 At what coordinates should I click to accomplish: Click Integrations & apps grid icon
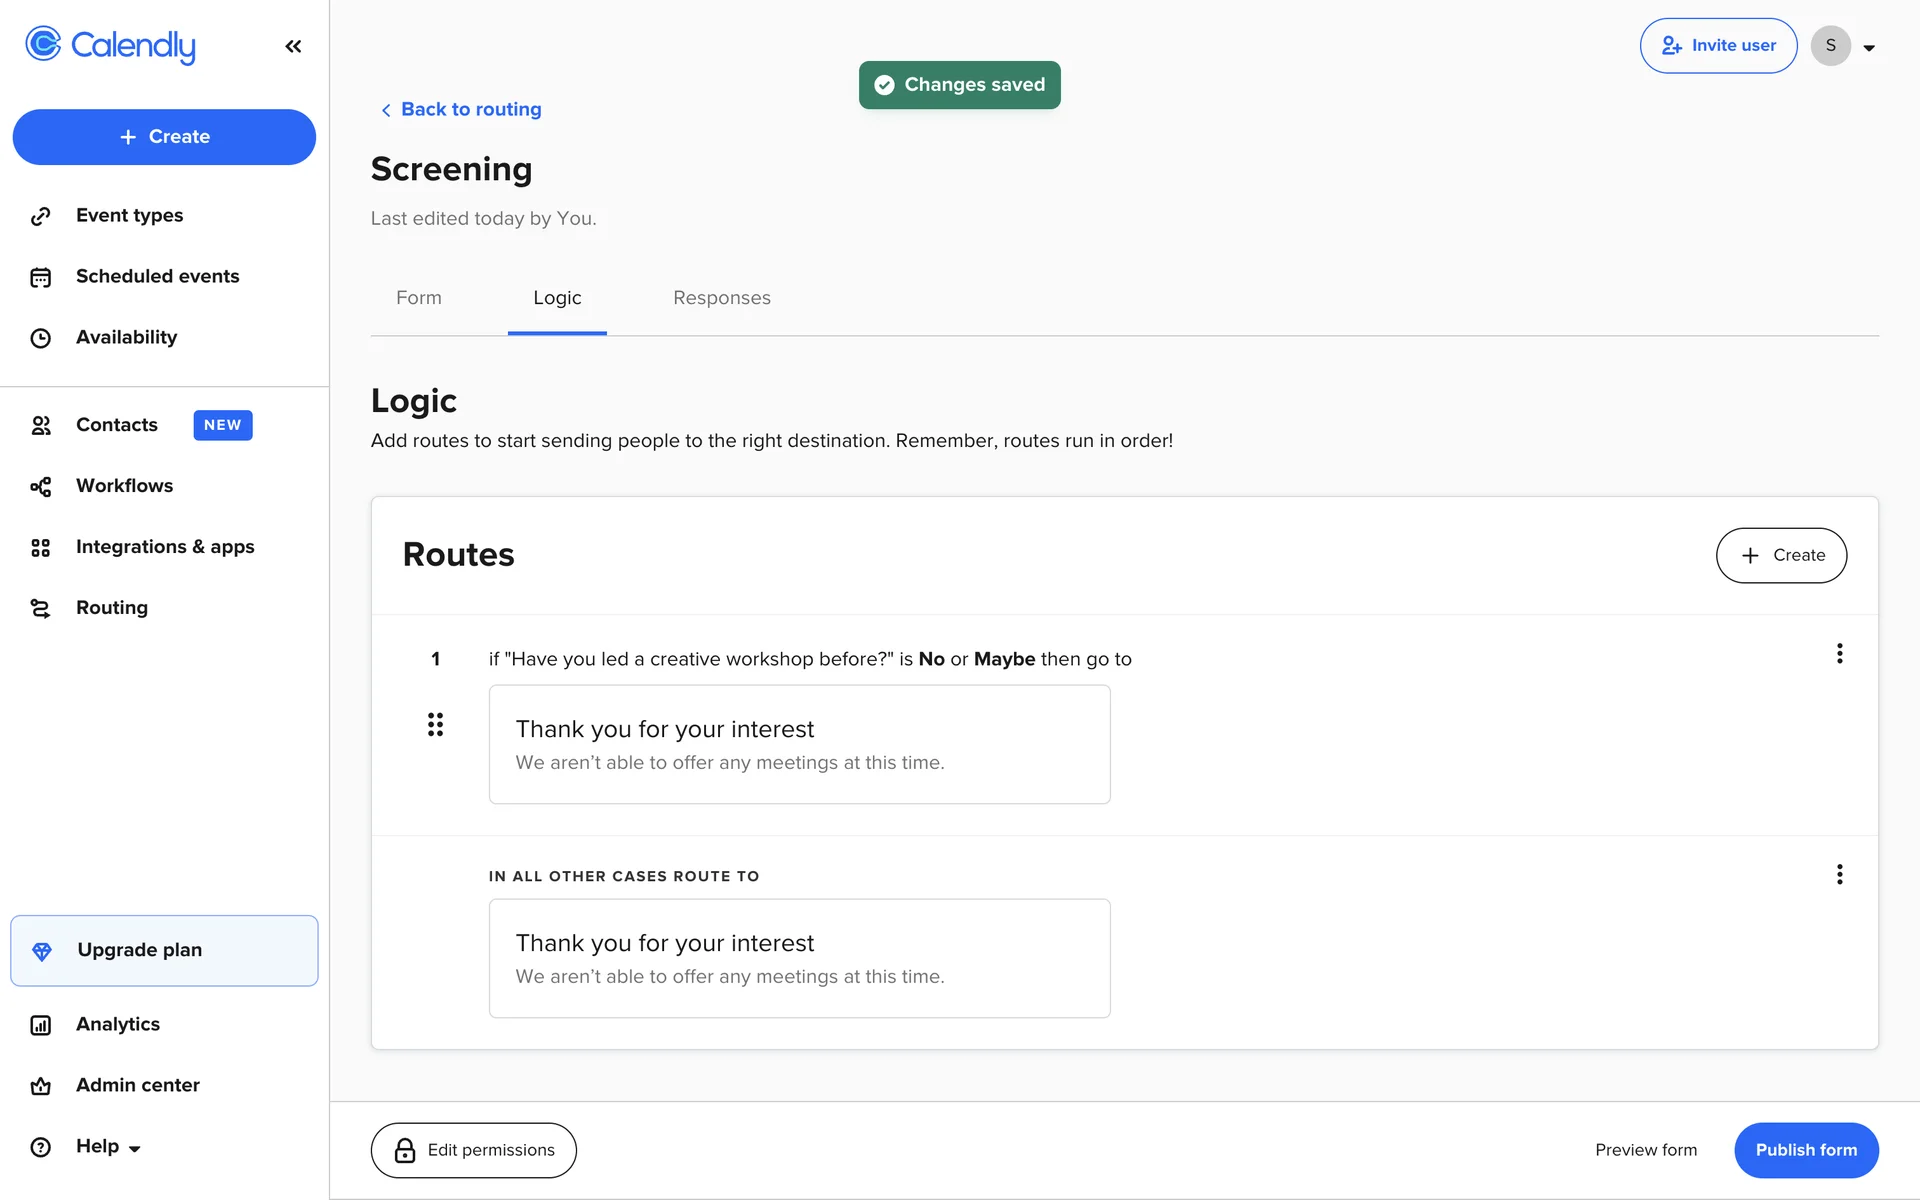40,547
